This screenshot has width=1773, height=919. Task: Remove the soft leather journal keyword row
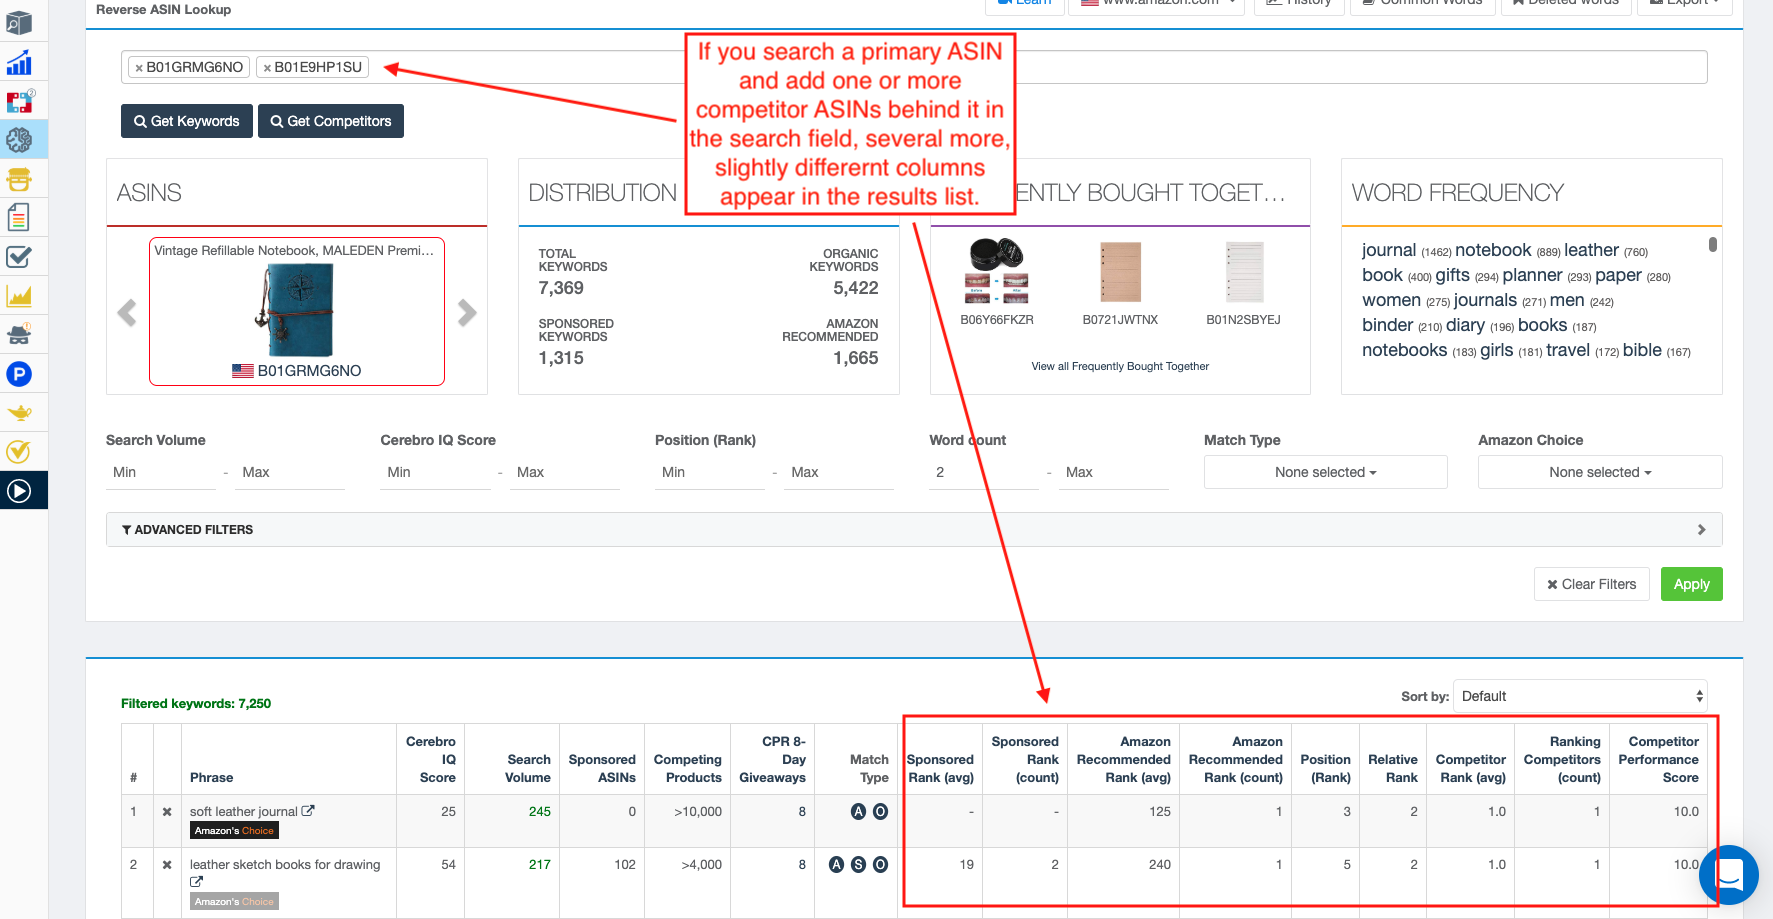click(x=167, y=812)
